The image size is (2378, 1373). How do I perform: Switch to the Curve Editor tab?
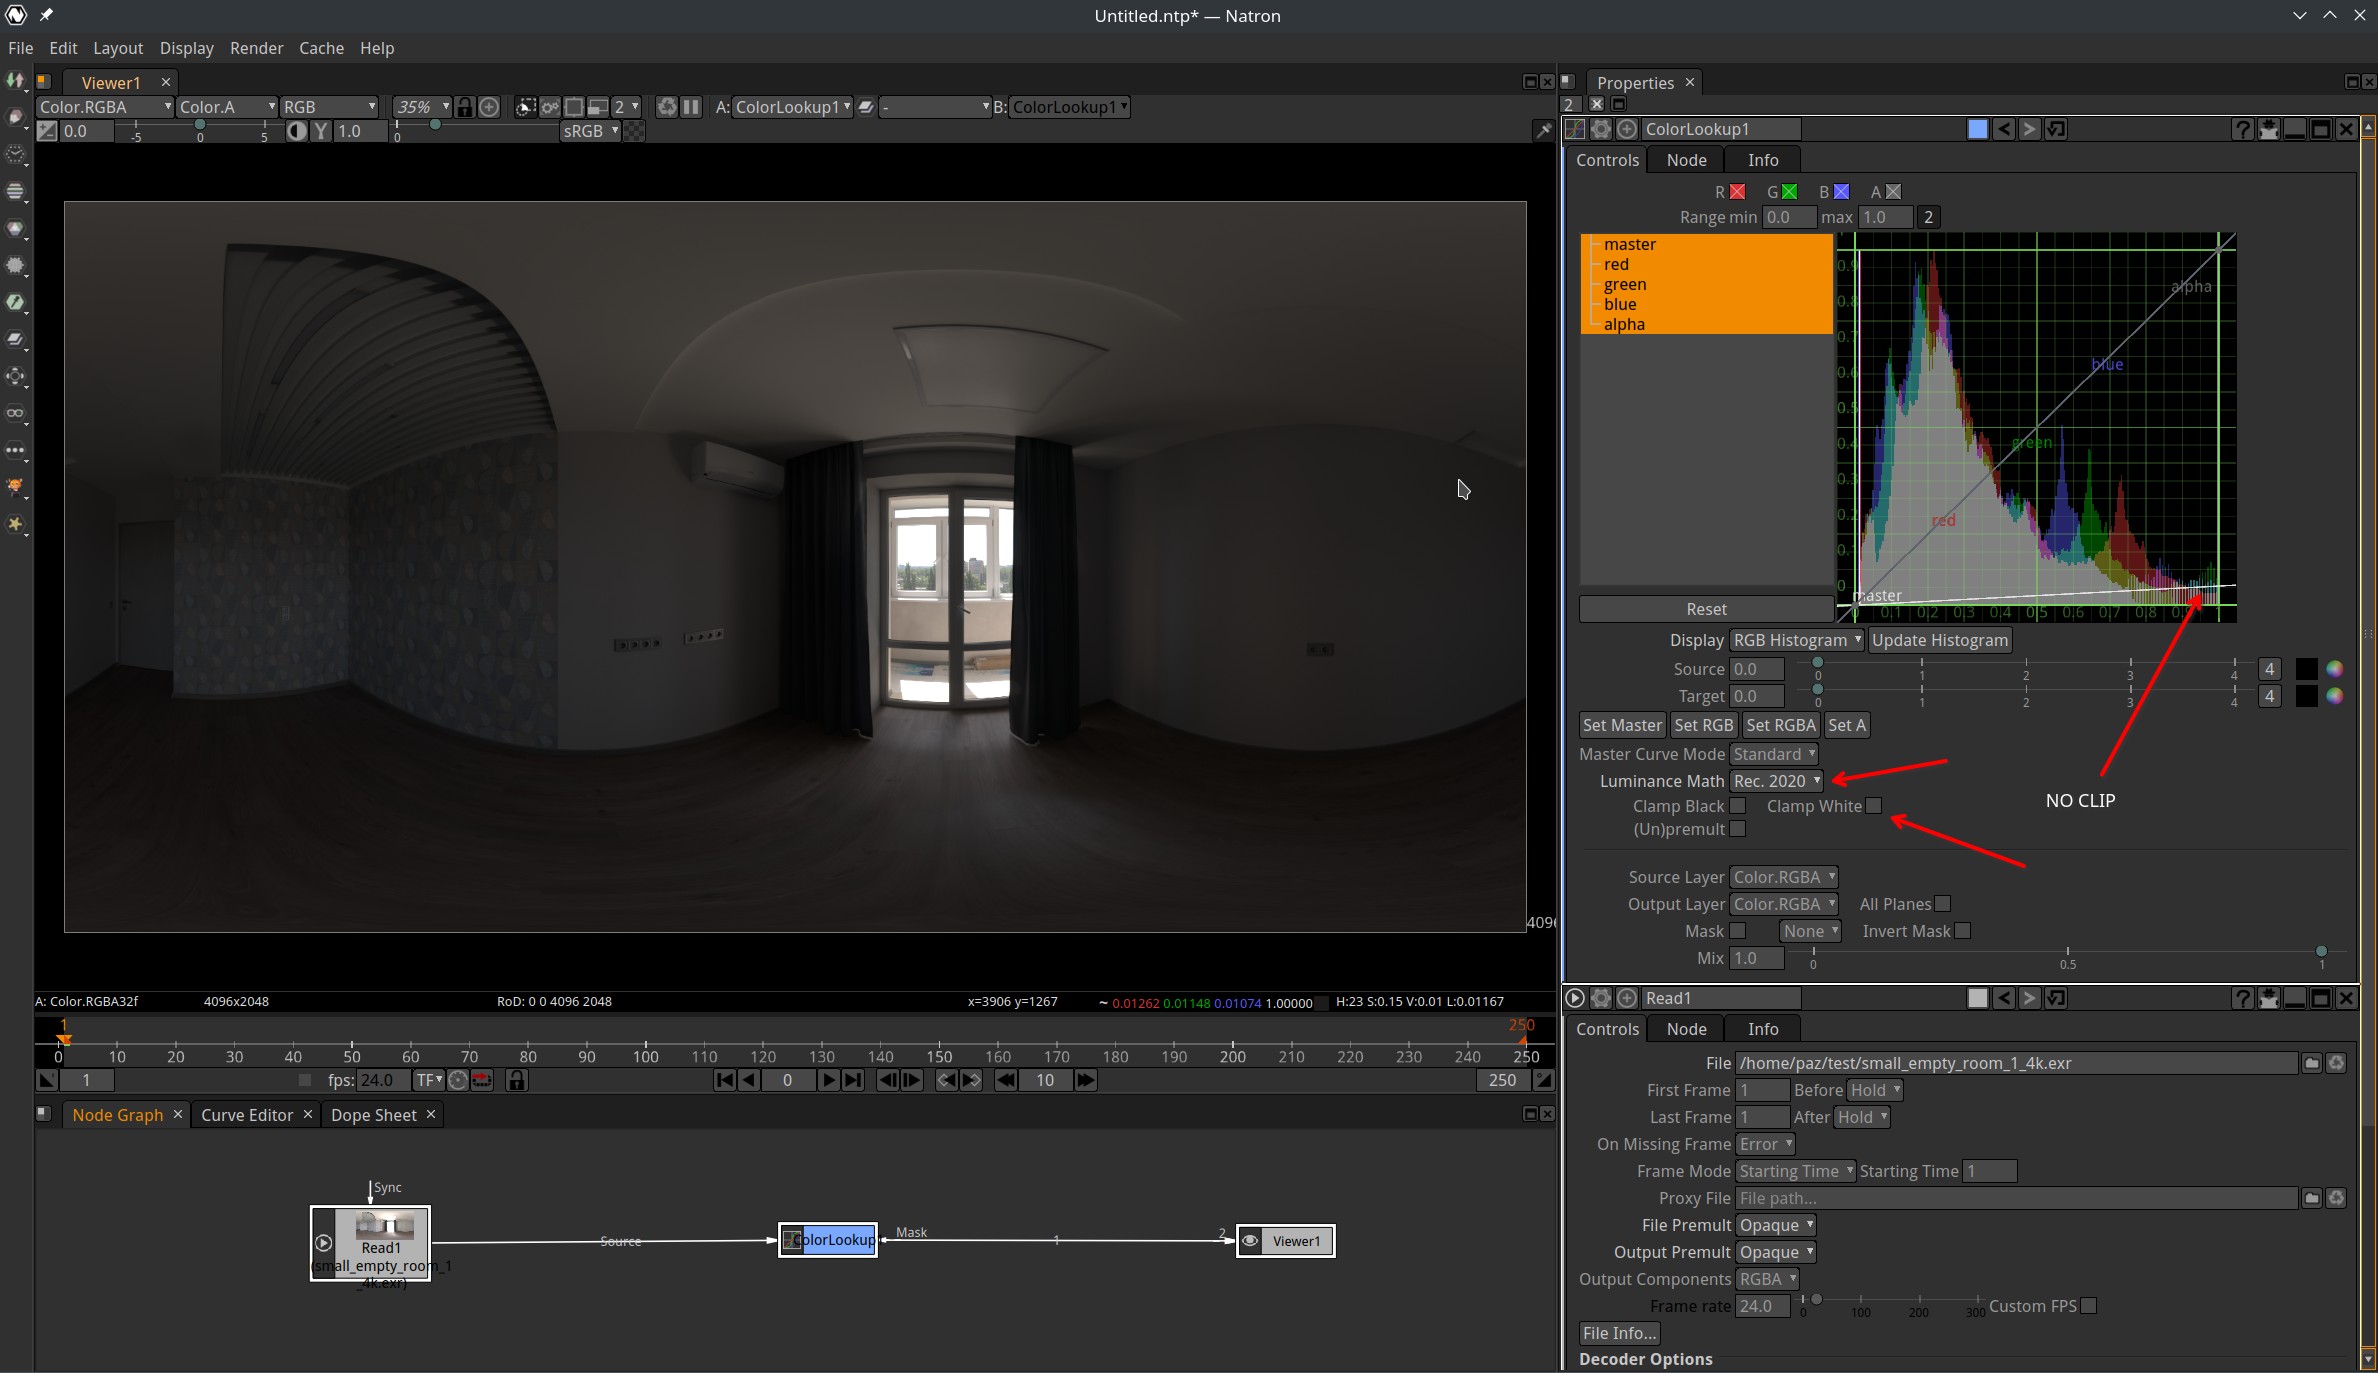[x=247, y=1115]
